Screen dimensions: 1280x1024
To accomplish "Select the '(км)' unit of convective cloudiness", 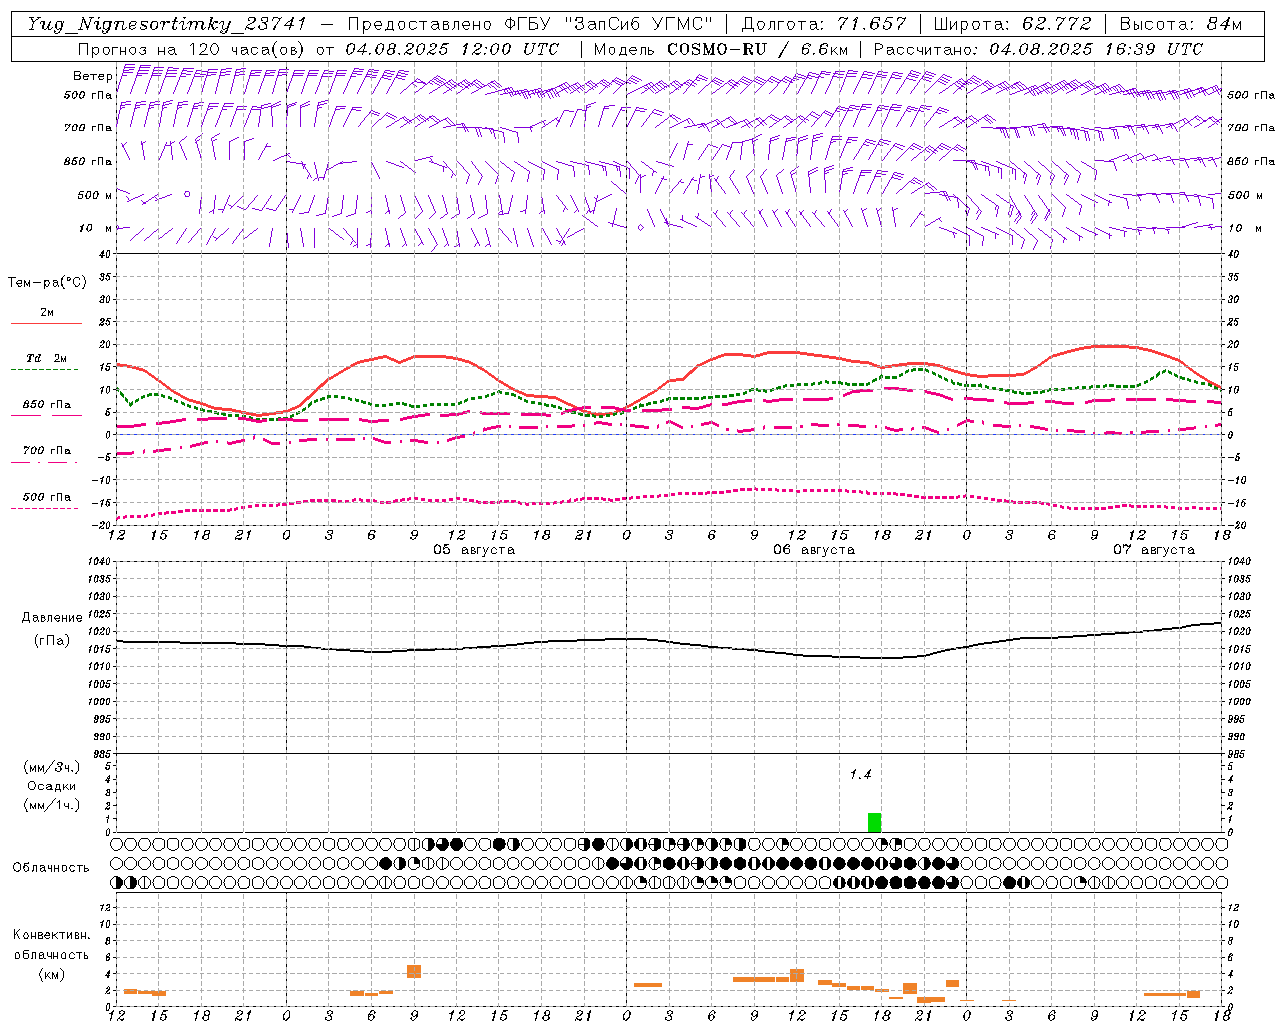I will [52, 974].
